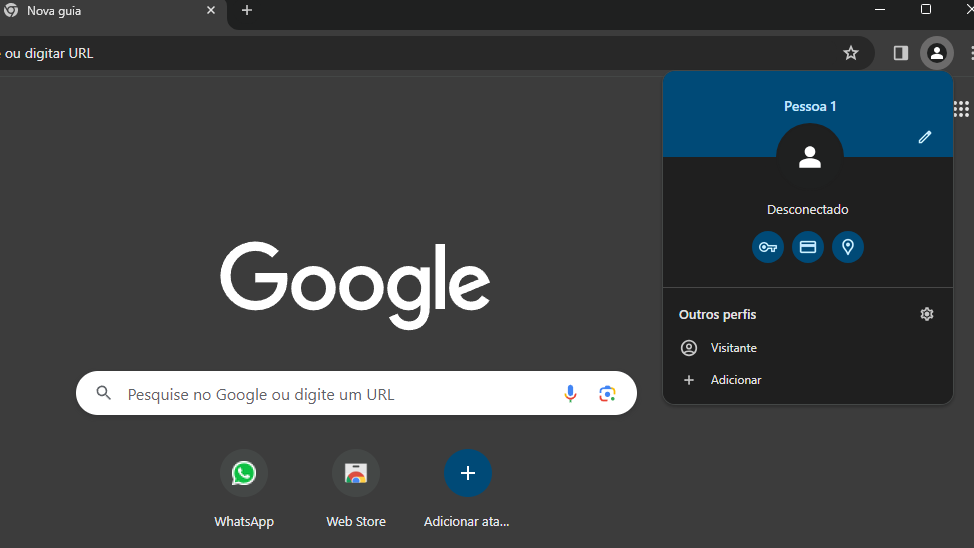This screenshot has width=974, height=548.
Task: Choose Adicionar to add a profile
Action: (735, 380)
